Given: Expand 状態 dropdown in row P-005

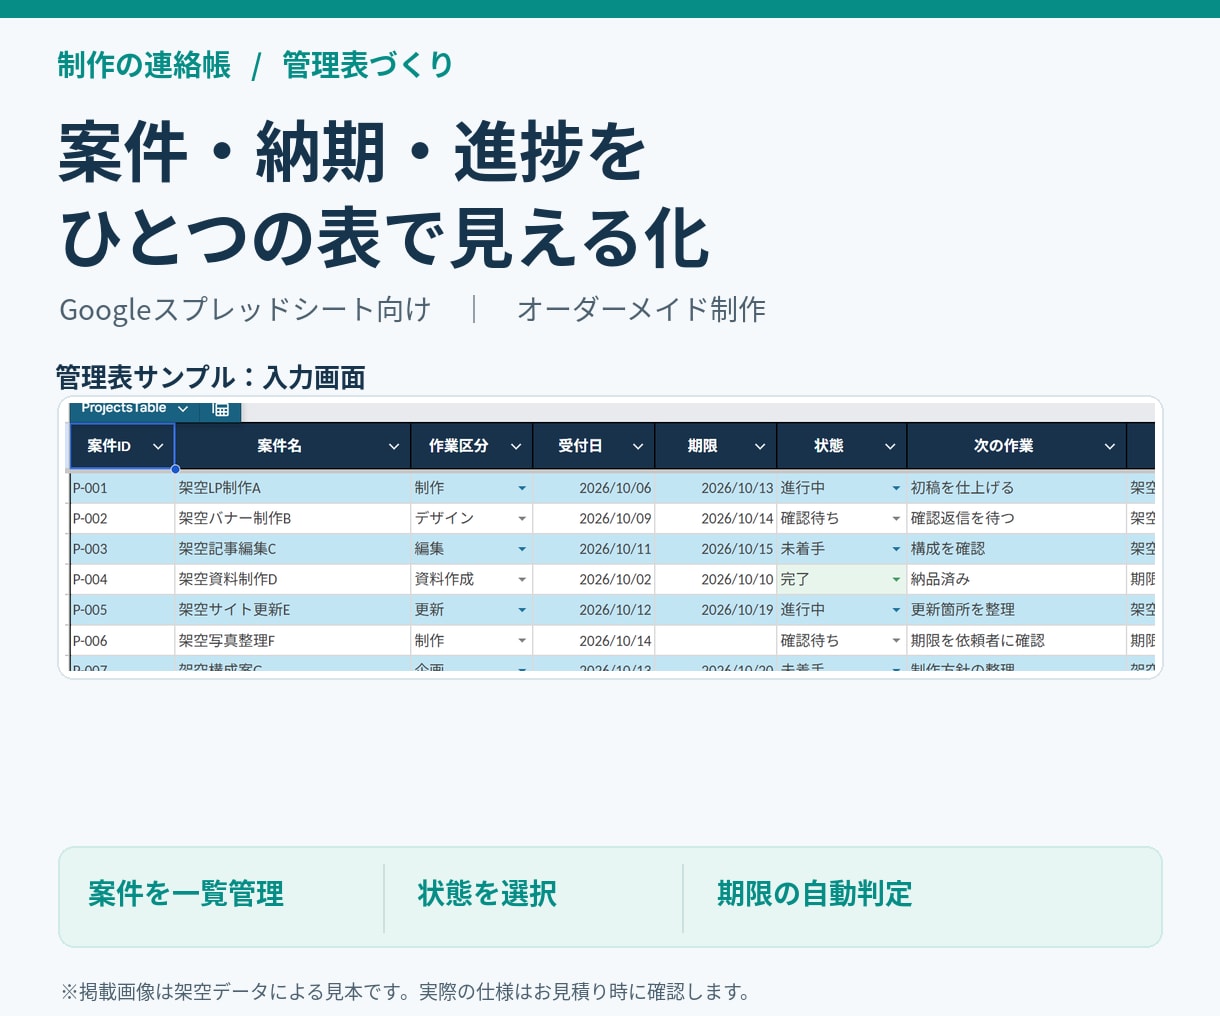Looking at the screenshot, I should pyautogui.click(x=896, y=610).
